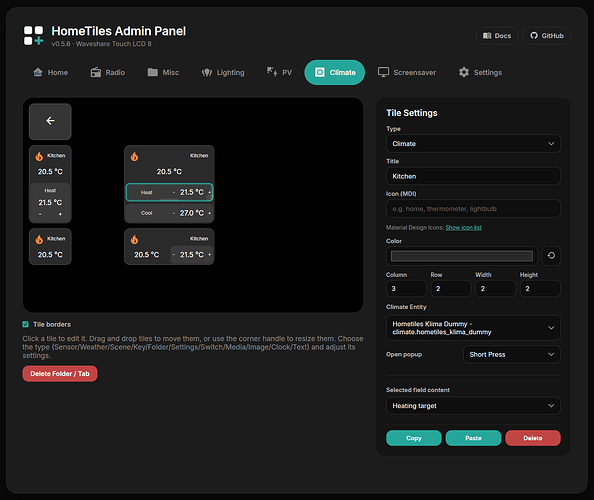The width and height of the screenshot is (594, 500).
Task: Click the Title field containing Kitchen
Action: 473,176
